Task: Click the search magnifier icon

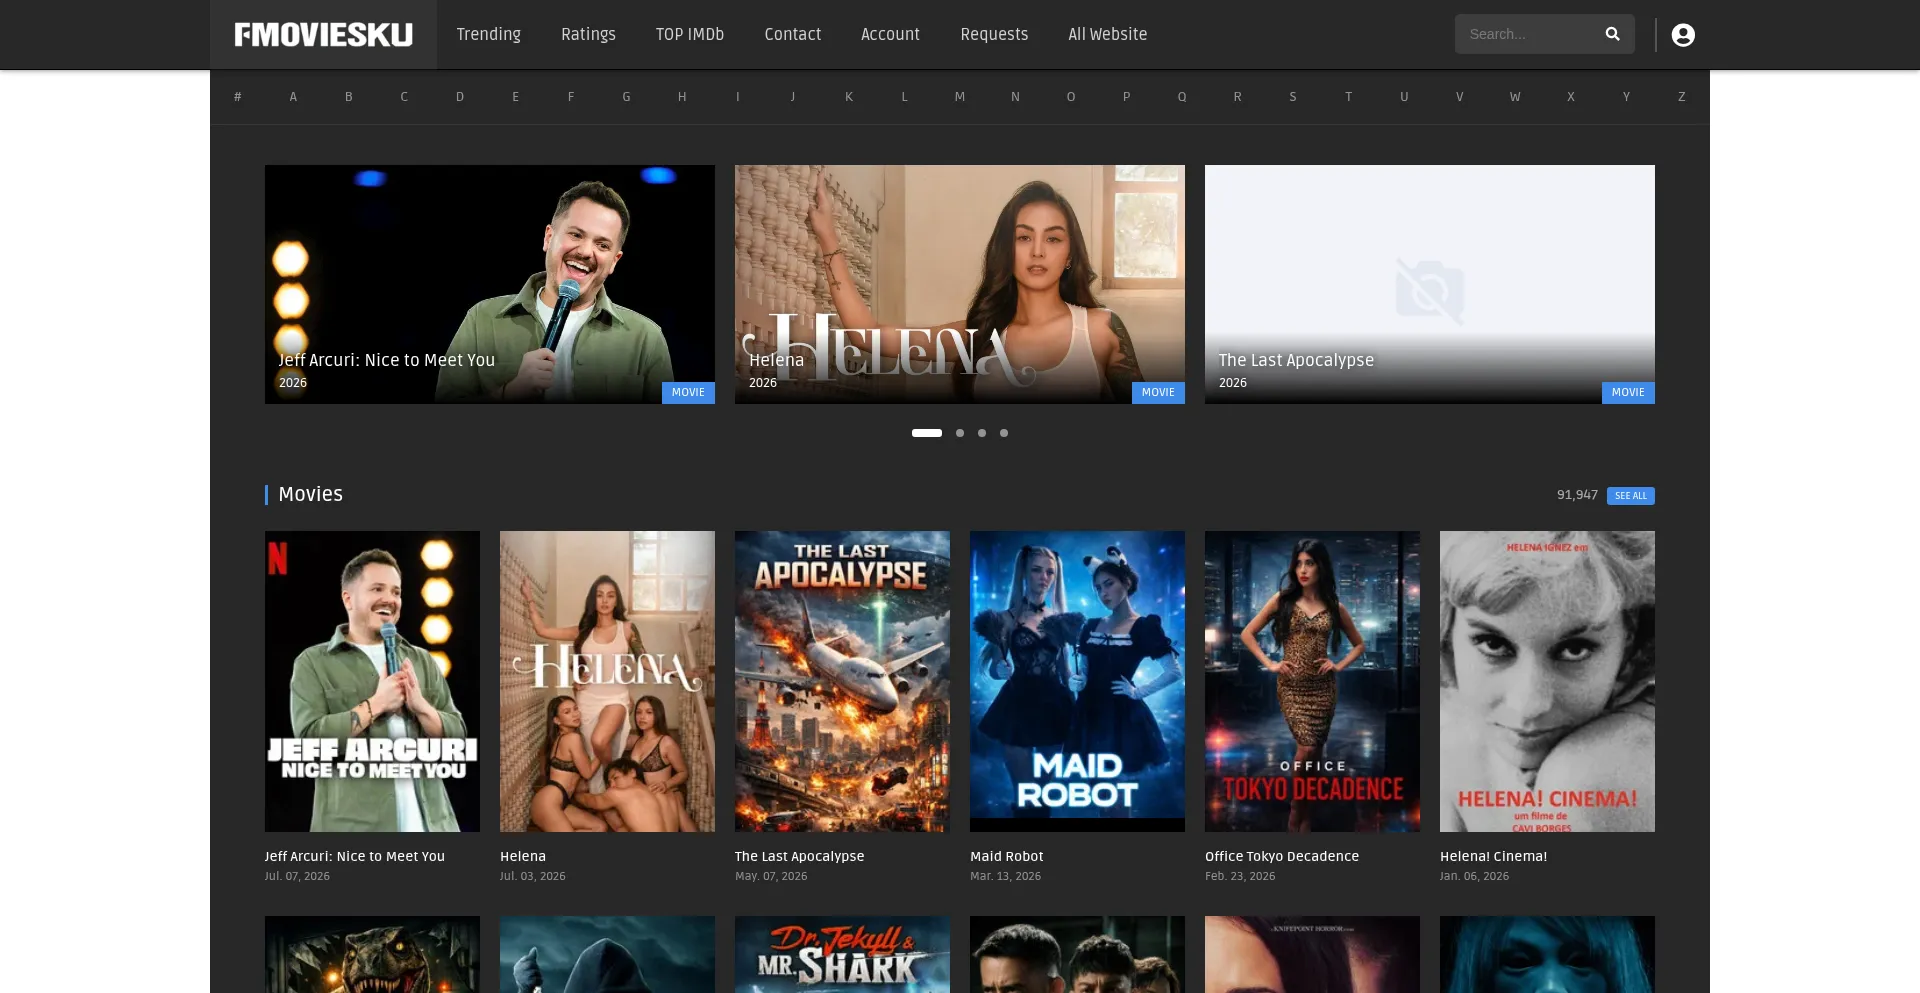Action: [x=1612, y=34]
